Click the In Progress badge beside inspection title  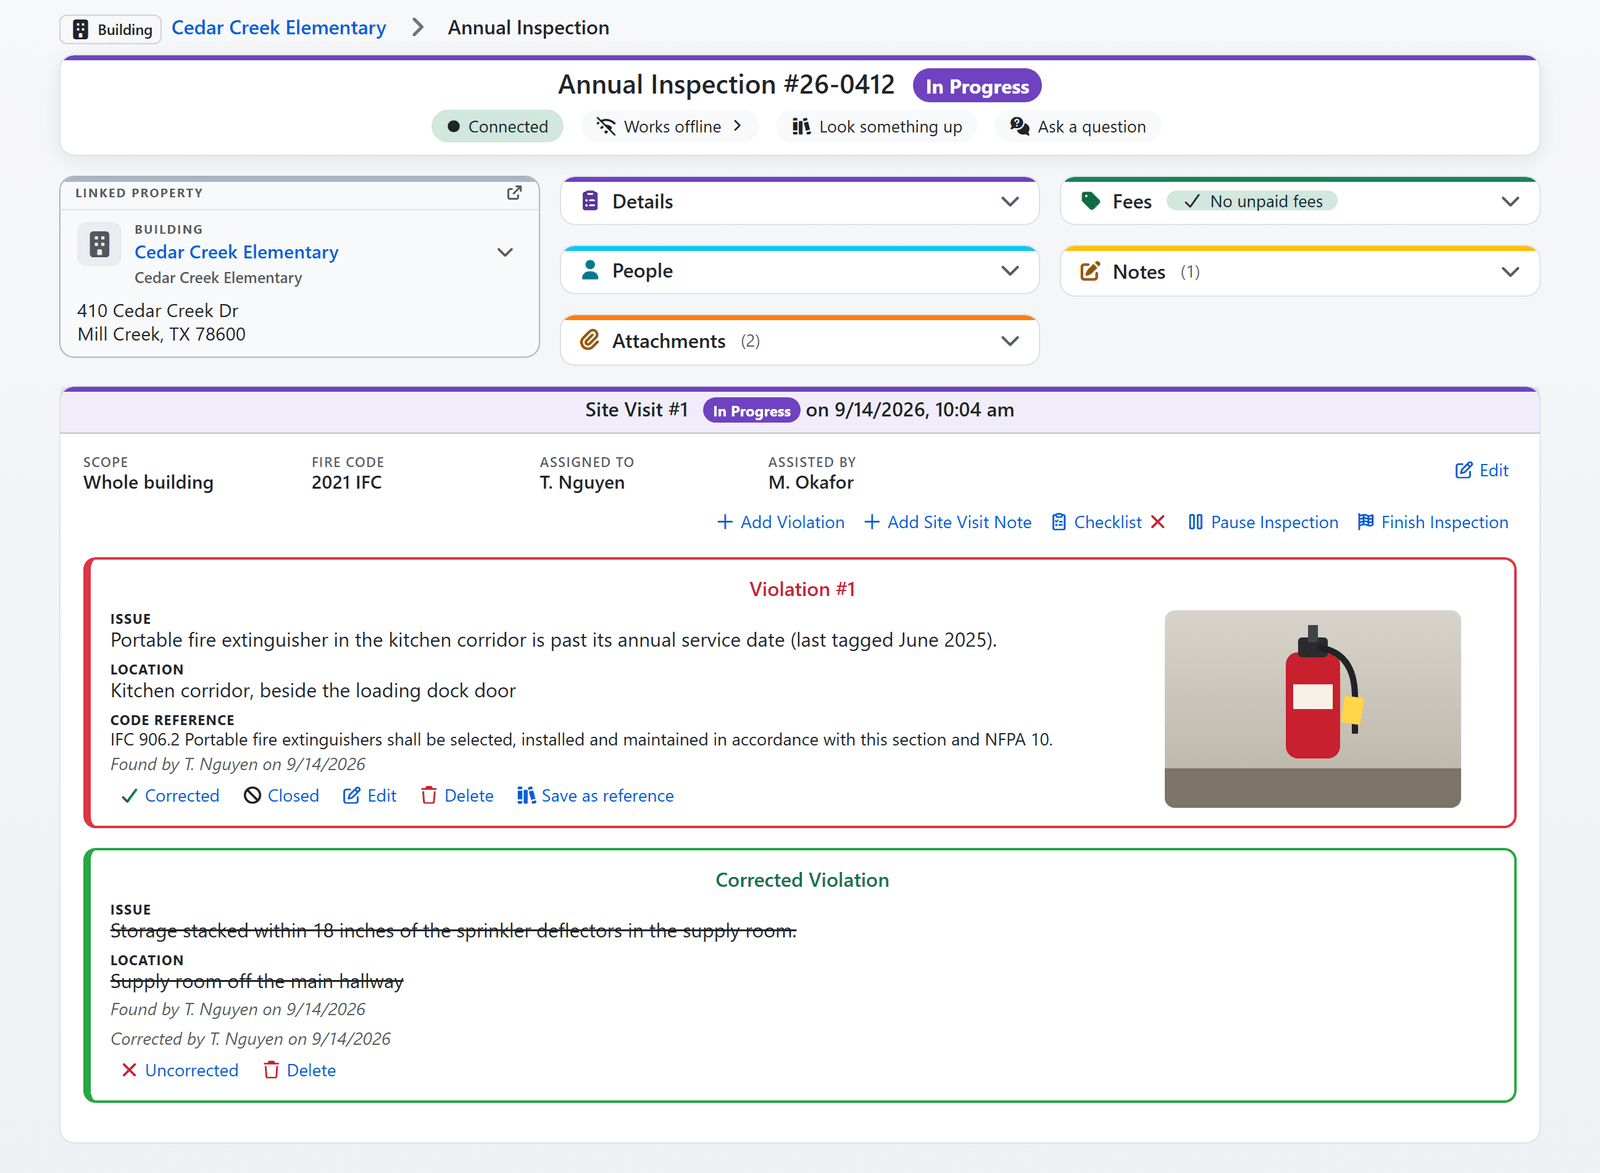click(x=977, y=86)
